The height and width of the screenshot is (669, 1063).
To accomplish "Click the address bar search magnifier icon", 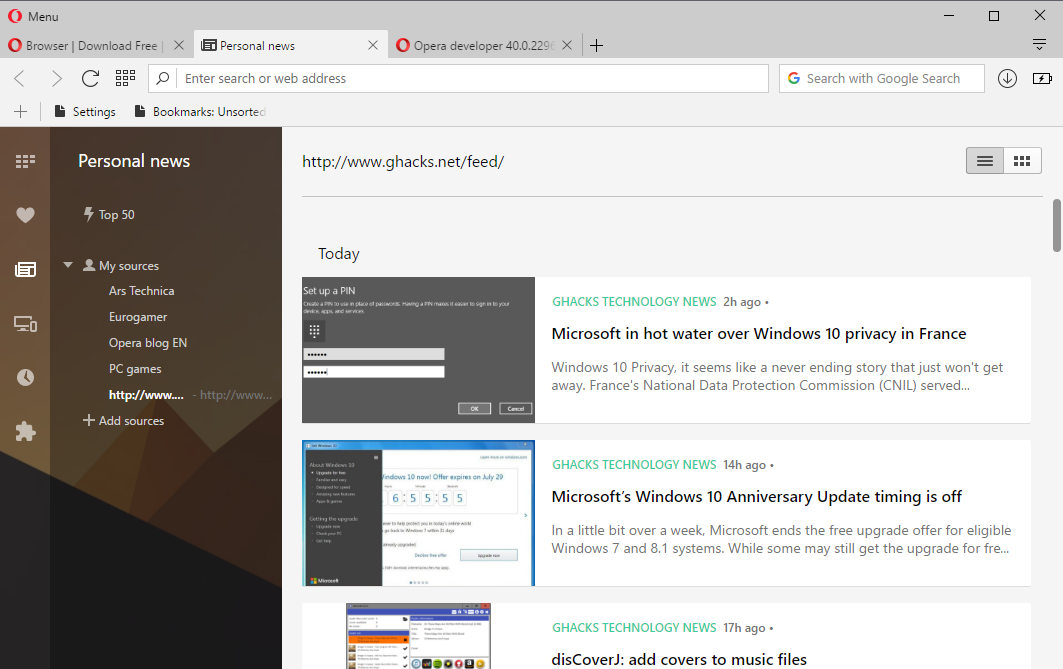I will point(163,79).
